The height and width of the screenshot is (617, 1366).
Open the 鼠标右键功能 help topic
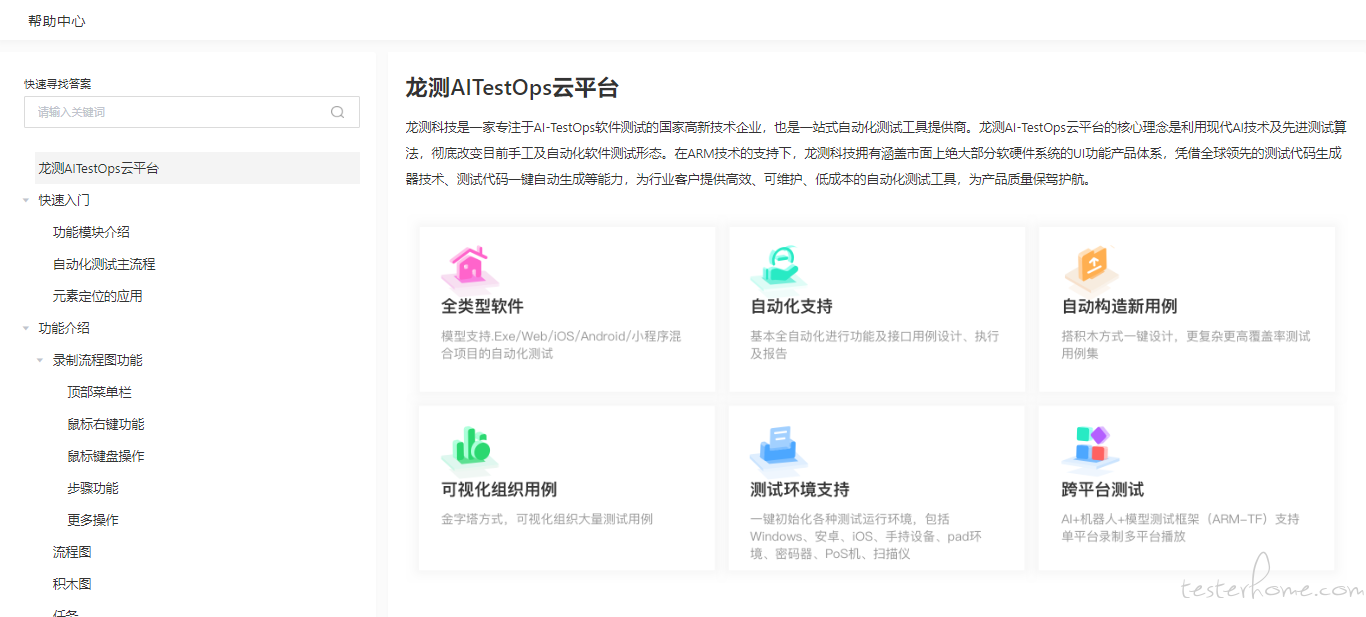tap(106, 424)
